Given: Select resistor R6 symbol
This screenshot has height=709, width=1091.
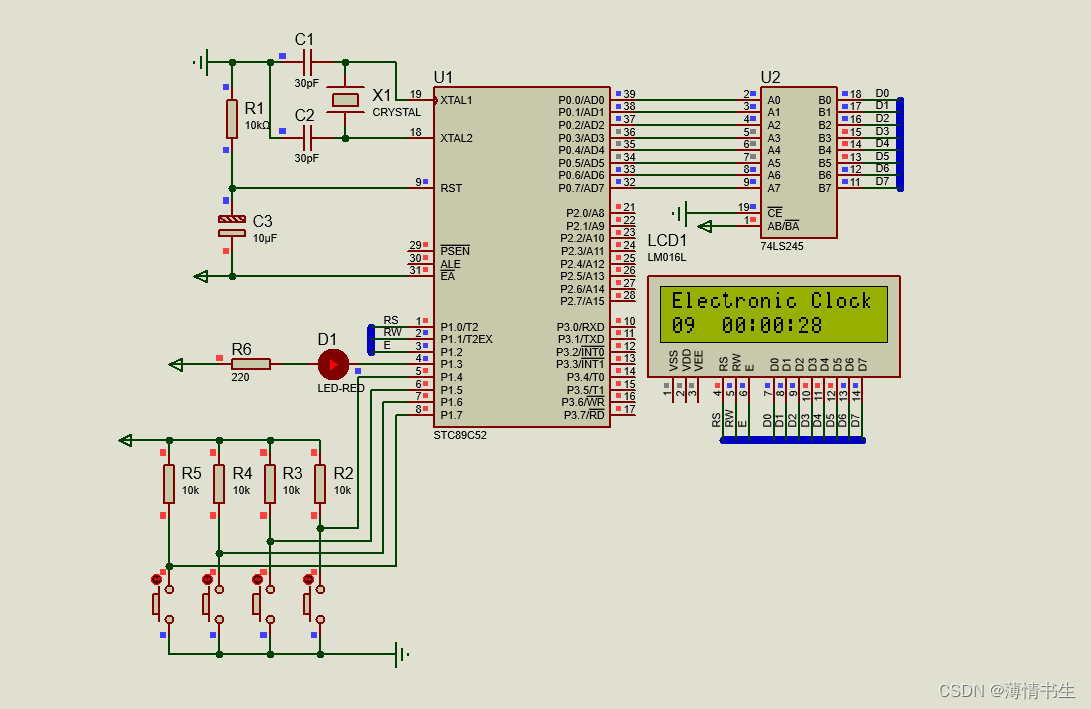Looking at the screenshot, I should coord(250,364).
